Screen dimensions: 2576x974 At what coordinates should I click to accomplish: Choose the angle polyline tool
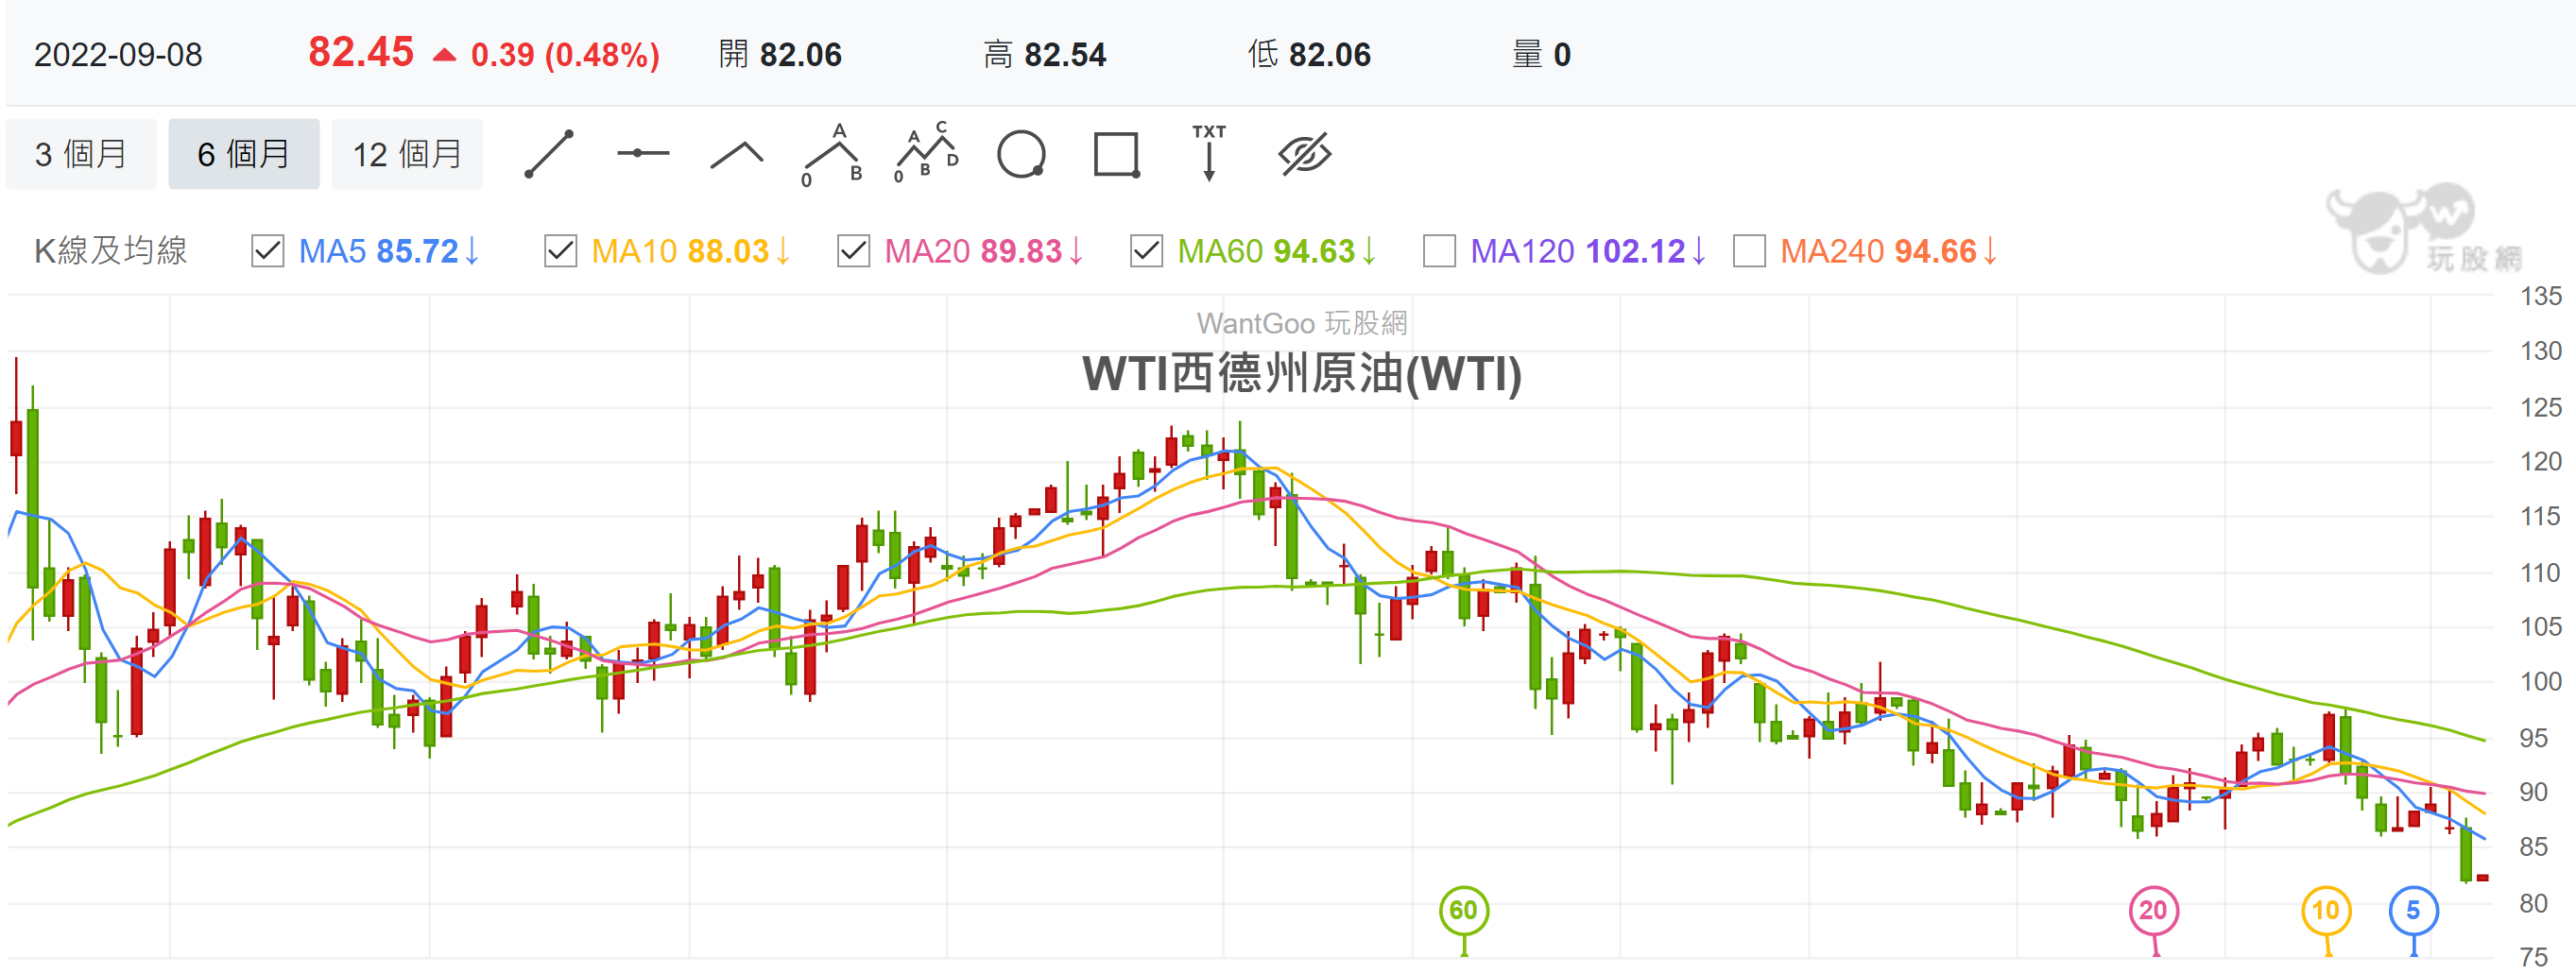click(x=736, y=155)
